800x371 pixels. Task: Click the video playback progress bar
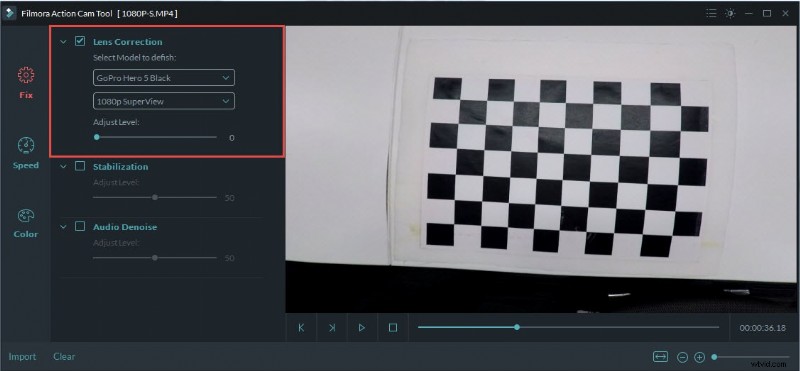tap(568, 327)
